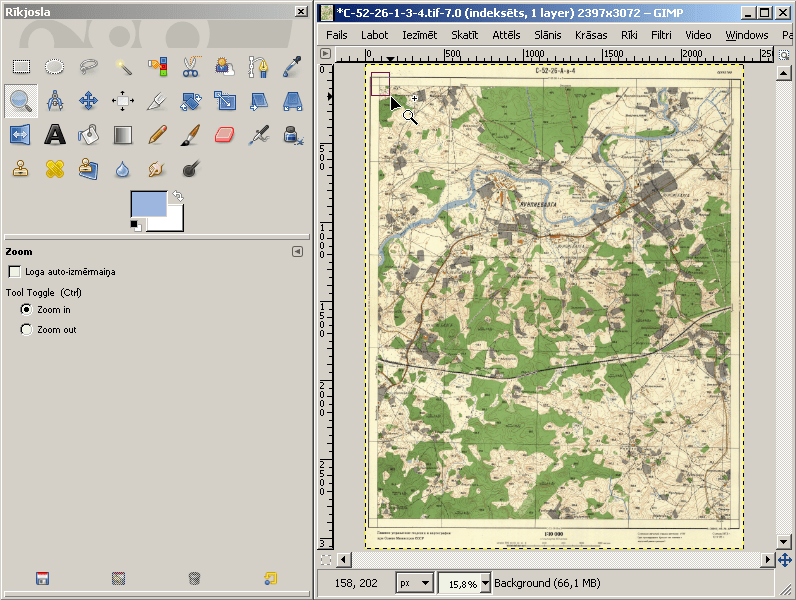Screen dimensions: 796x600
Task: Select the Fuzzy Select magic wand
Action: 122,66
